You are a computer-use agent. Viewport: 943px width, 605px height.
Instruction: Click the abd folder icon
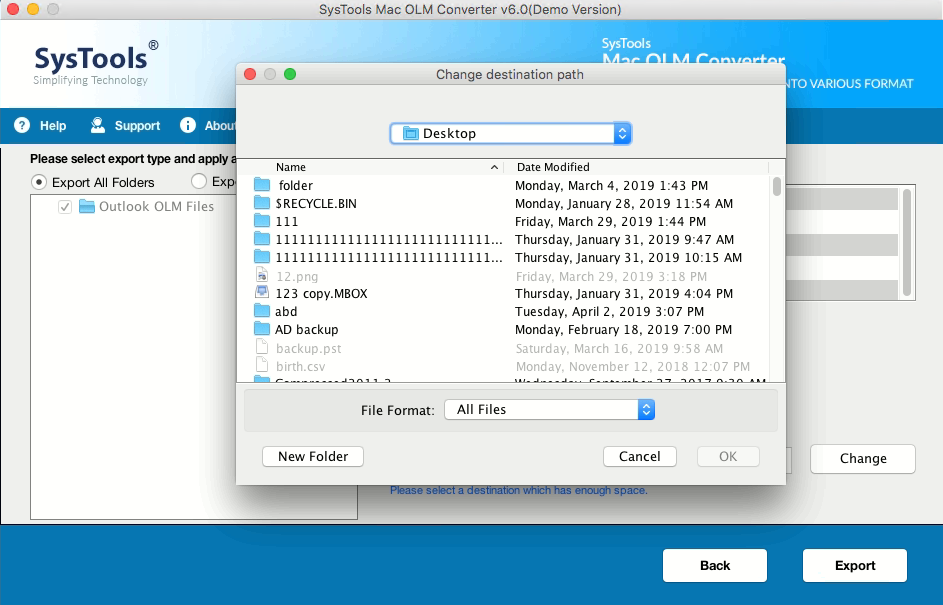[x=262, y=310]
